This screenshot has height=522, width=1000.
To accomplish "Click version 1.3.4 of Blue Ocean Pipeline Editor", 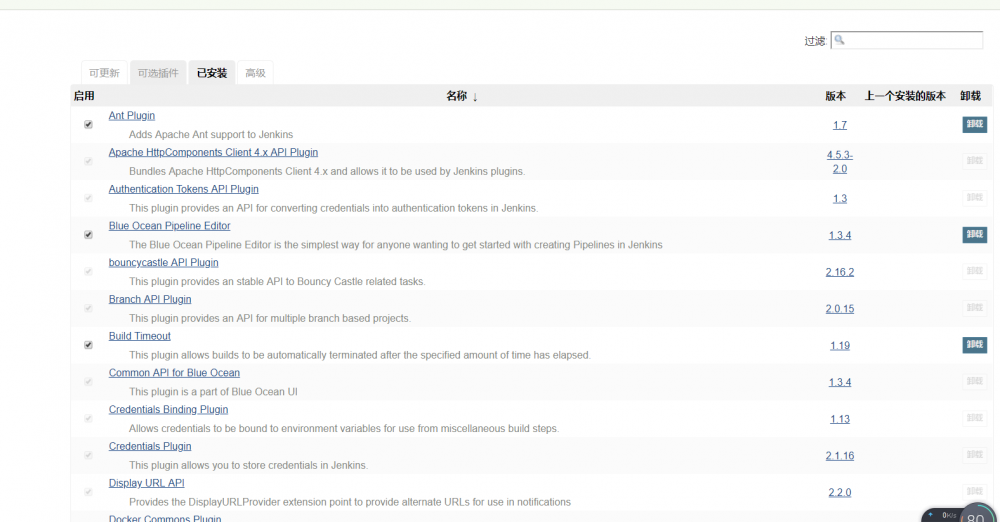I will point(840,235).
